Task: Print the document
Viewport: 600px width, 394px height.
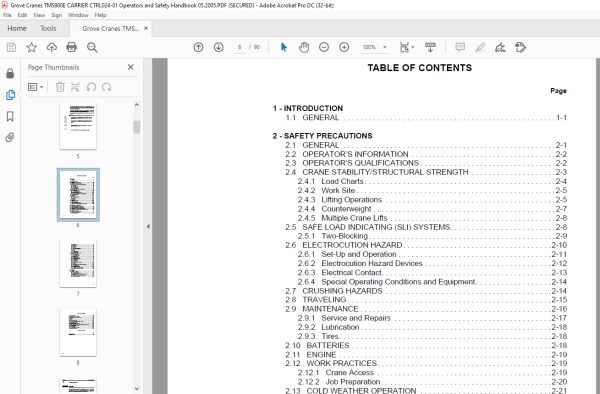Action: tap(72, 47)
